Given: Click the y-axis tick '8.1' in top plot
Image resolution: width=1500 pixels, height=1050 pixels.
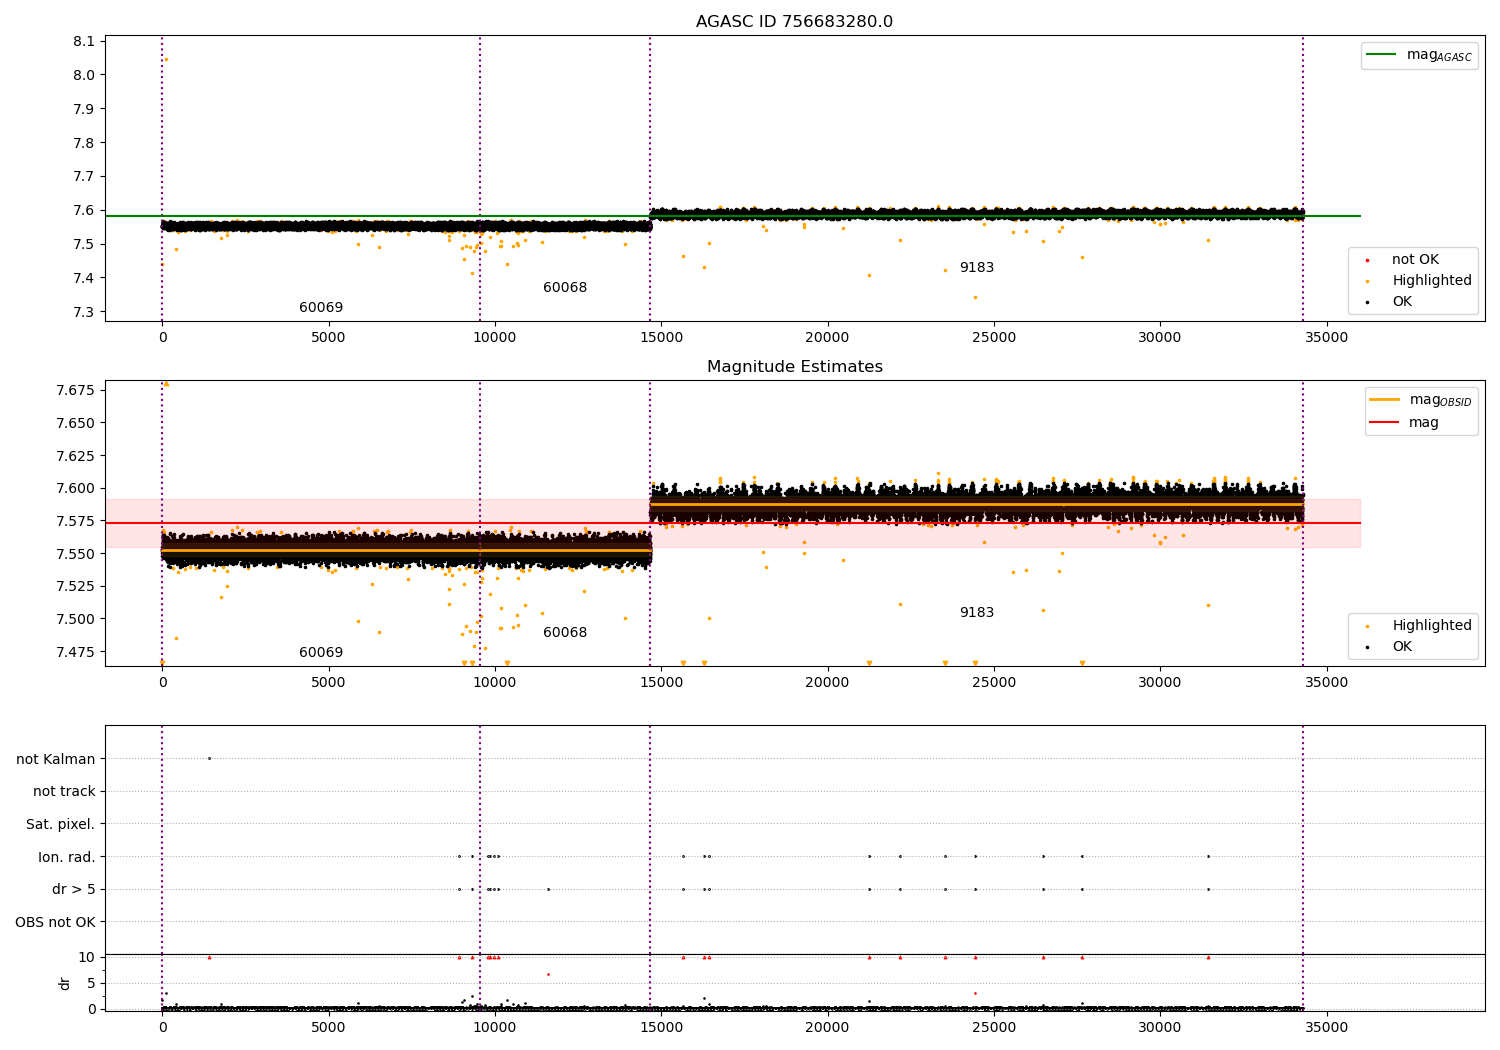Looking at the screenshot, I should click(x=85, y=41).
